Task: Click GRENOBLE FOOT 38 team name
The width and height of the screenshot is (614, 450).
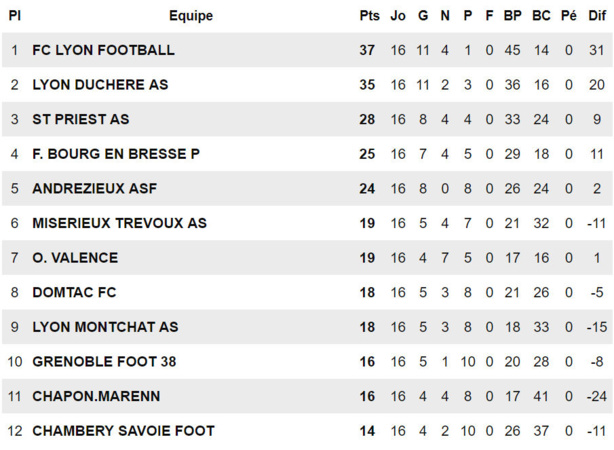Action: 104,361
